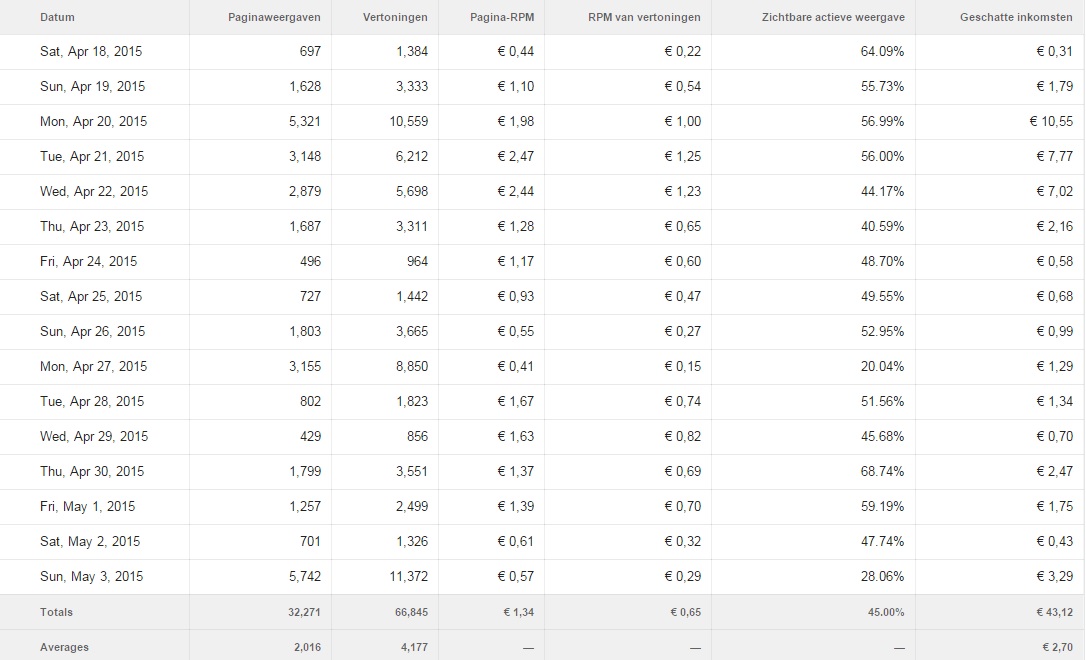The height and width of the screenshot is (660, 1086).
Task: Select the Fri, Apr 24, 2015 row
Action: (542, 262)
